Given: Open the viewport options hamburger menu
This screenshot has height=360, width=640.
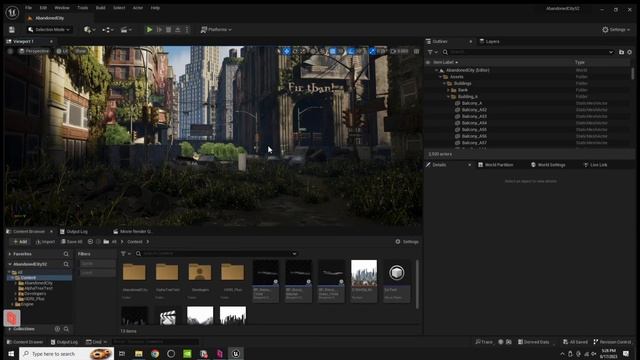Looking at the screenshot, I should coord(11,51).
